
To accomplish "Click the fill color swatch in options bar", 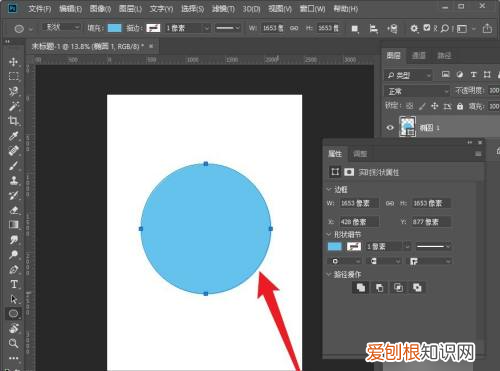I will (x=115, y=28).
